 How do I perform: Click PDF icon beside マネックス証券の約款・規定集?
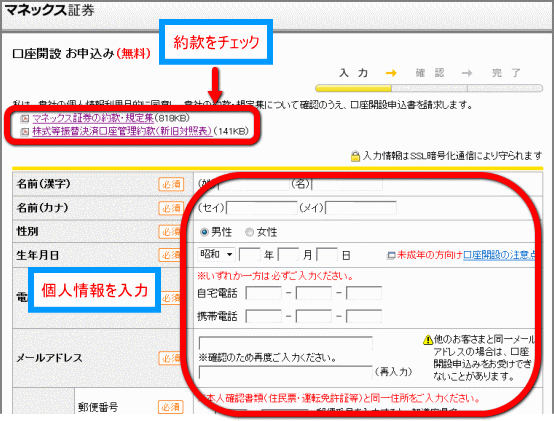click(25, 118)
